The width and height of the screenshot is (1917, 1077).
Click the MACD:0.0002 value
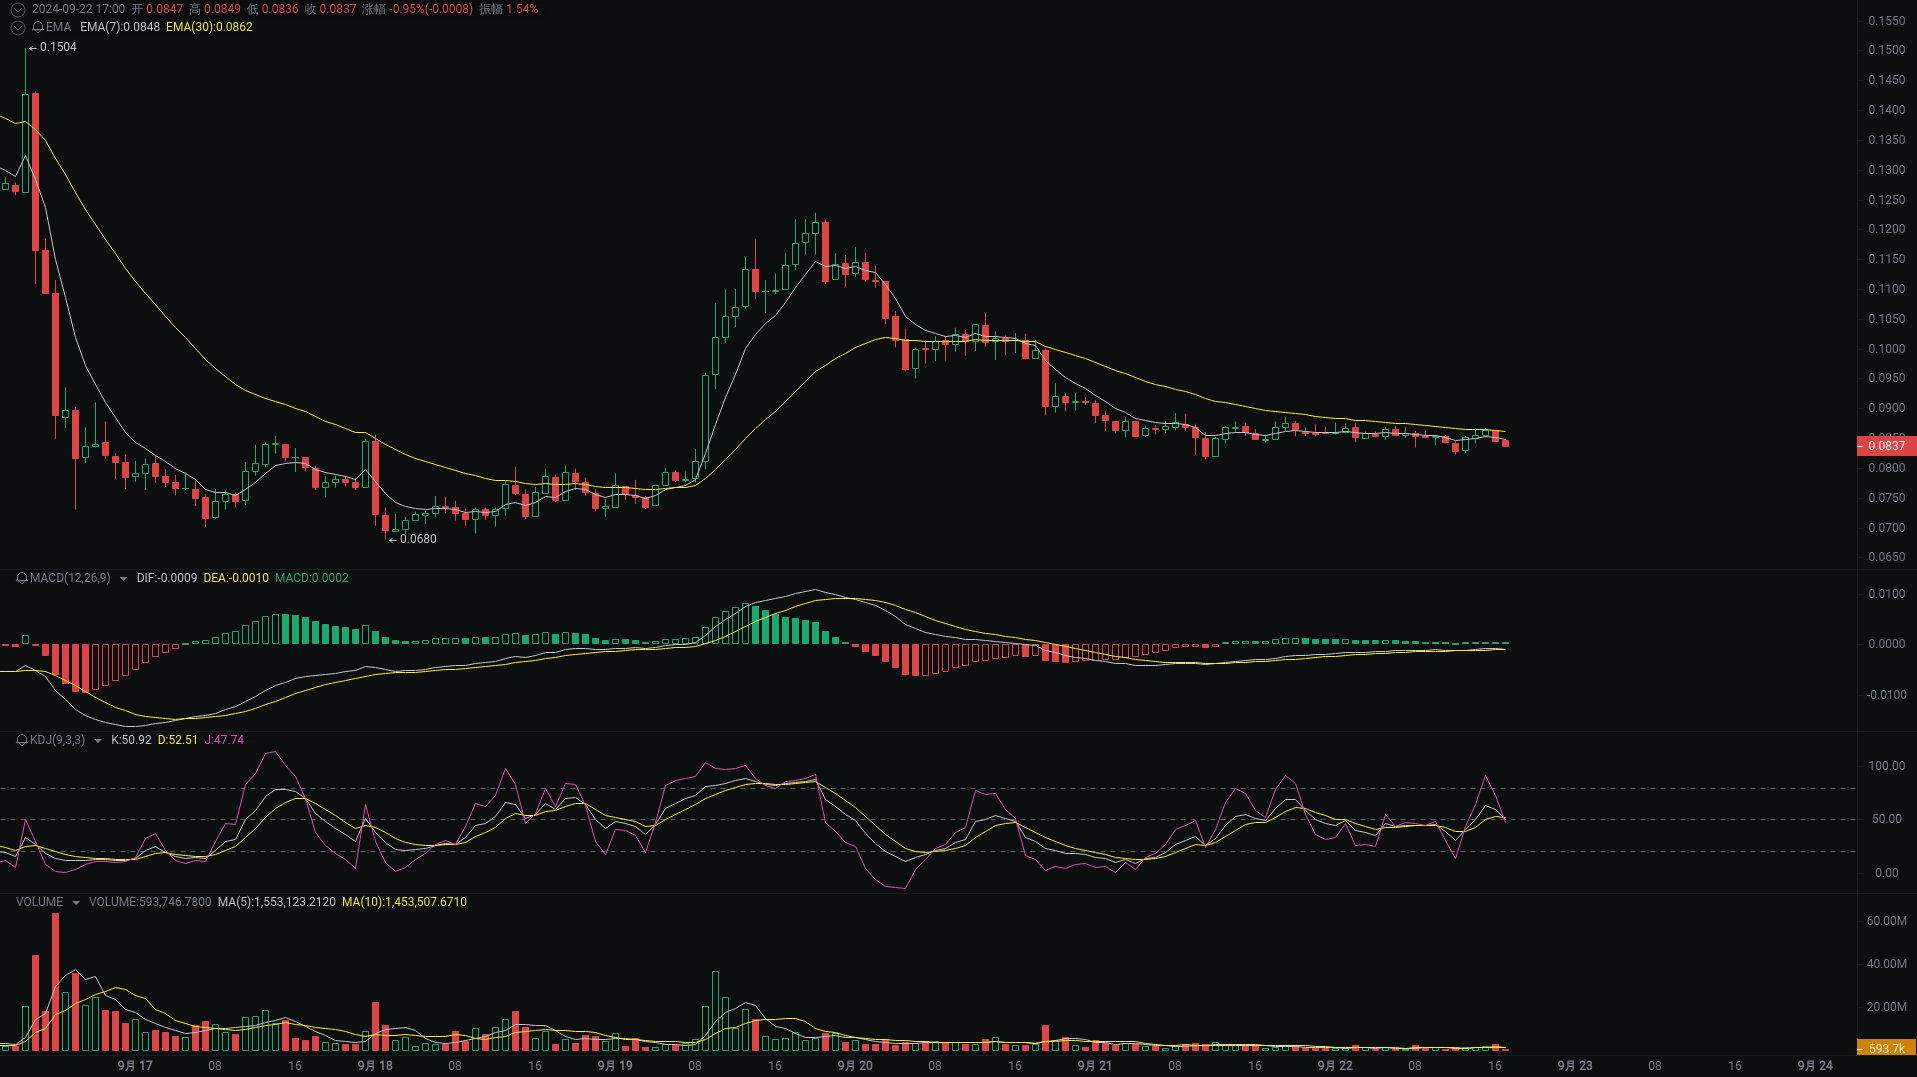(312, 578)
